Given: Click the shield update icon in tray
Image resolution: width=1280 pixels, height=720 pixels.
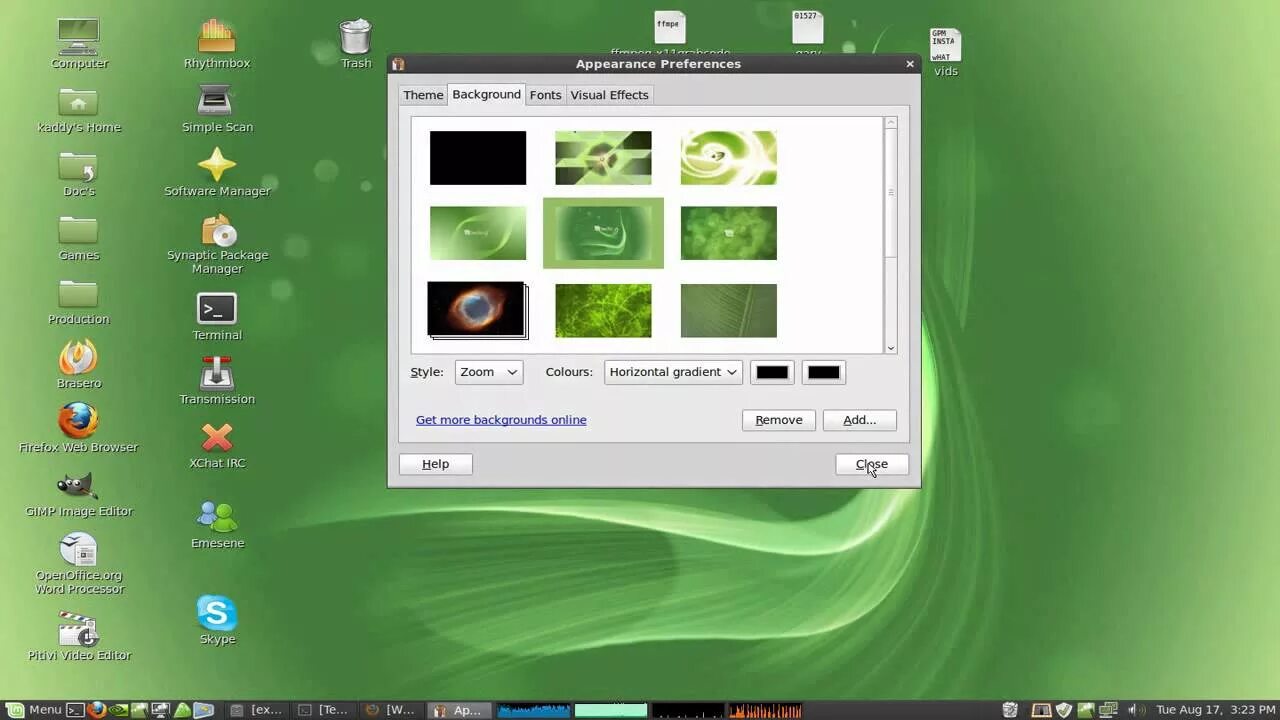Looking at the screenshot, I should (1064, 710).
